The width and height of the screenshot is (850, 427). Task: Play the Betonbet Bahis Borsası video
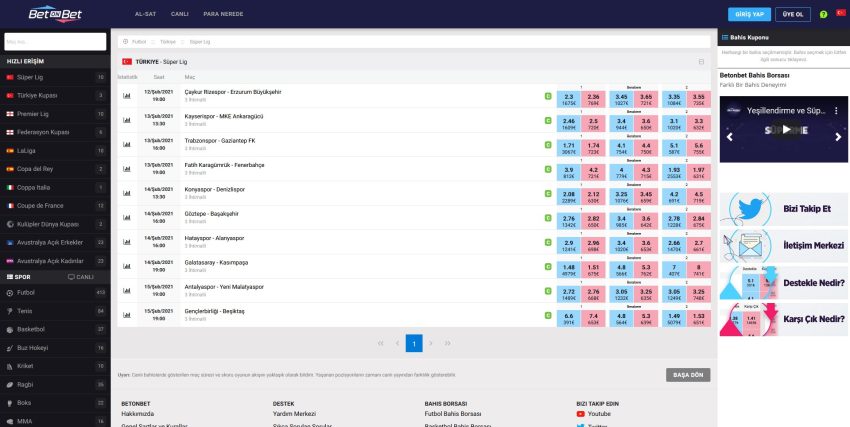(x=784, y=129)
